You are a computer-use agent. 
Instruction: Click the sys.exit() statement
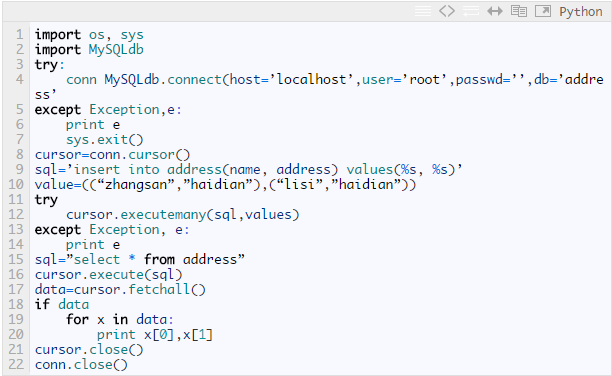(105, 140)
